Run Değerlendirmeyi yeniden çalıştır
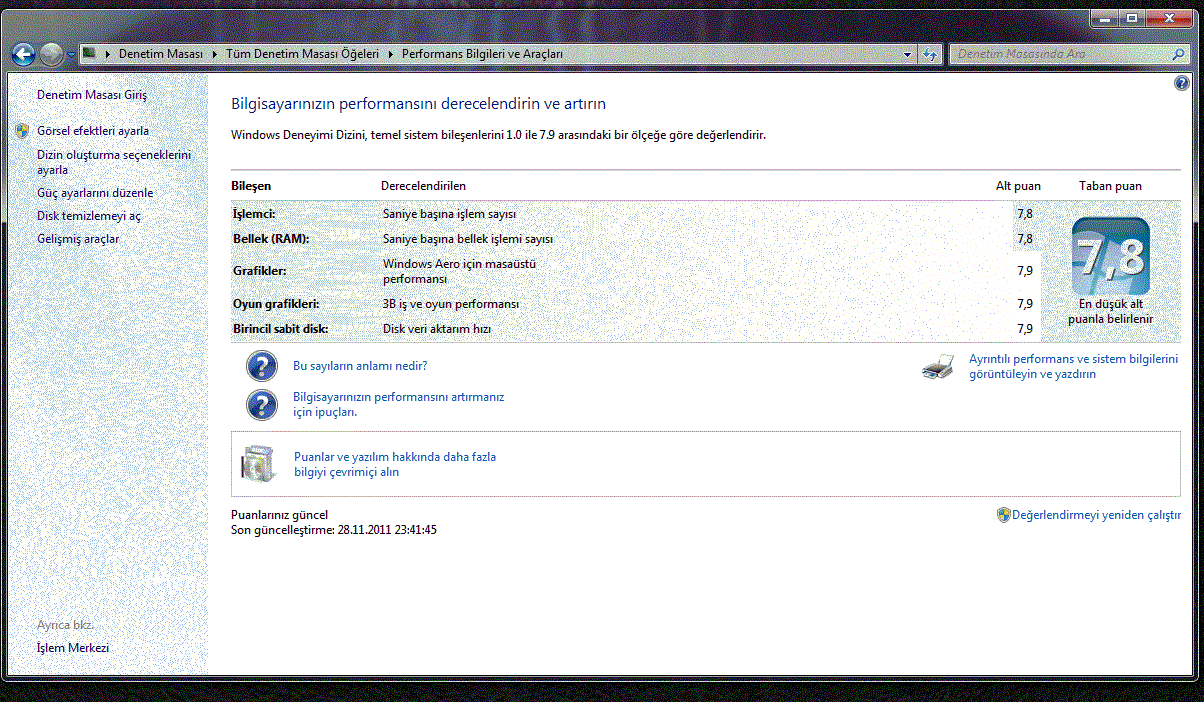 1097,515
